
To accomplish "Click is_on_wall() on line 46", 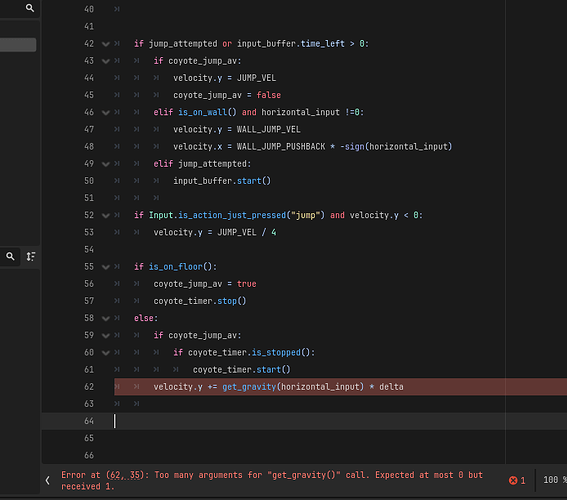I will tap(207, 112).
